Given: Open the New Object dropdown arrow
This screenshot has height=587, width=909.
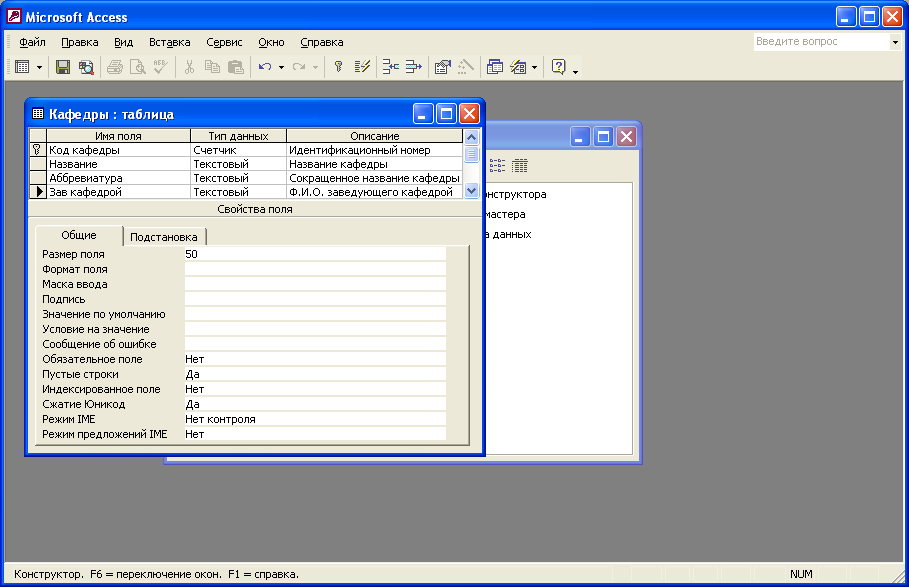Looking at the screenshot, I should (x=535, y=68).
